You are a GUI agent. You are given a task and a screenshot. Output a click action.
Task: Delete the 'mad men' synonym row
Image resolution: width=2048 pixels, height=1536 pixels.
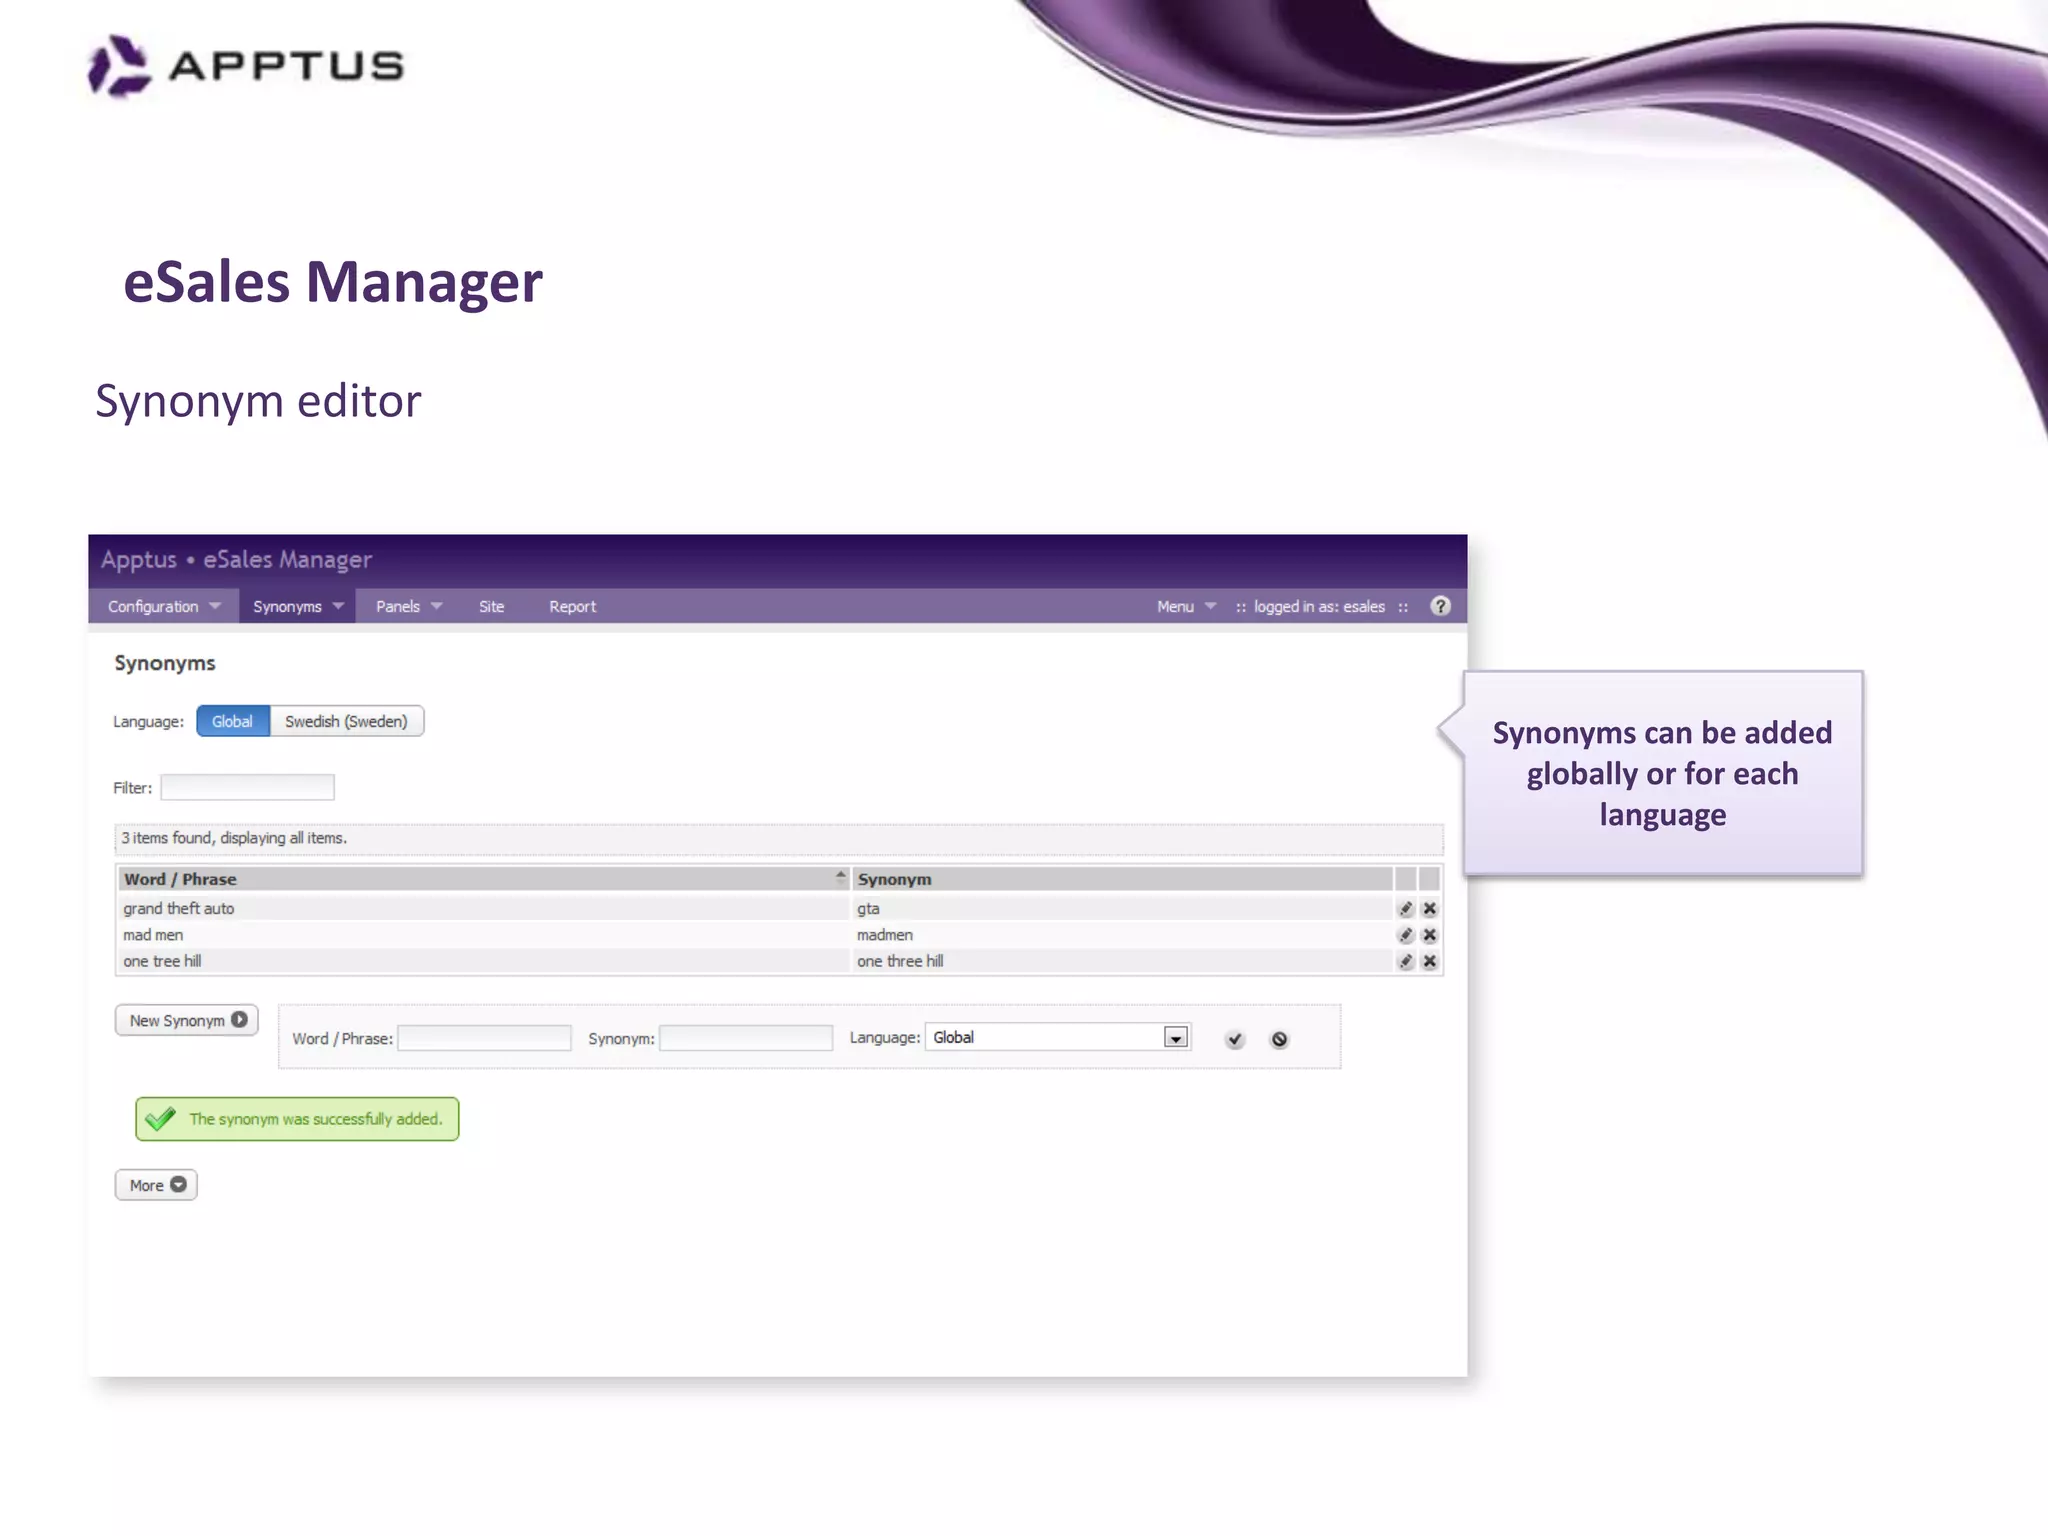[1429, 934]
